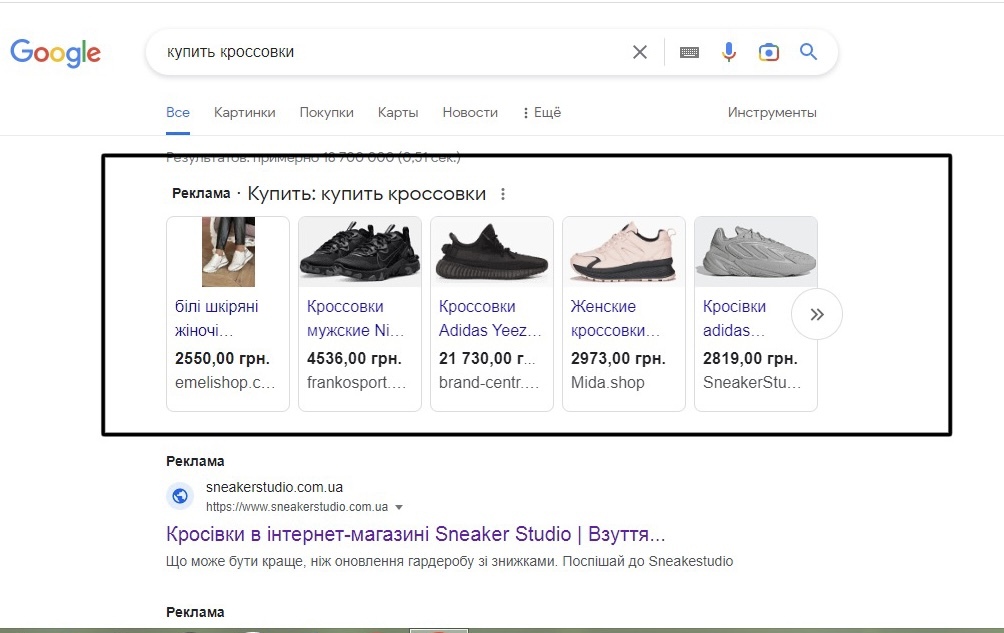Open the 'Покупки' tab
This screenshot has height=633, width=1004.
(x=327, y=113)
